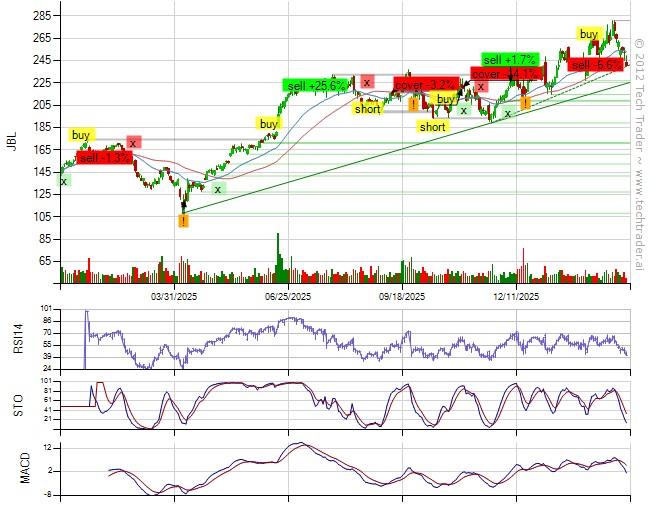Click the green "sell +25.6%" trade label
Screen dimensions: 657x514
click(x=315, y=85)
